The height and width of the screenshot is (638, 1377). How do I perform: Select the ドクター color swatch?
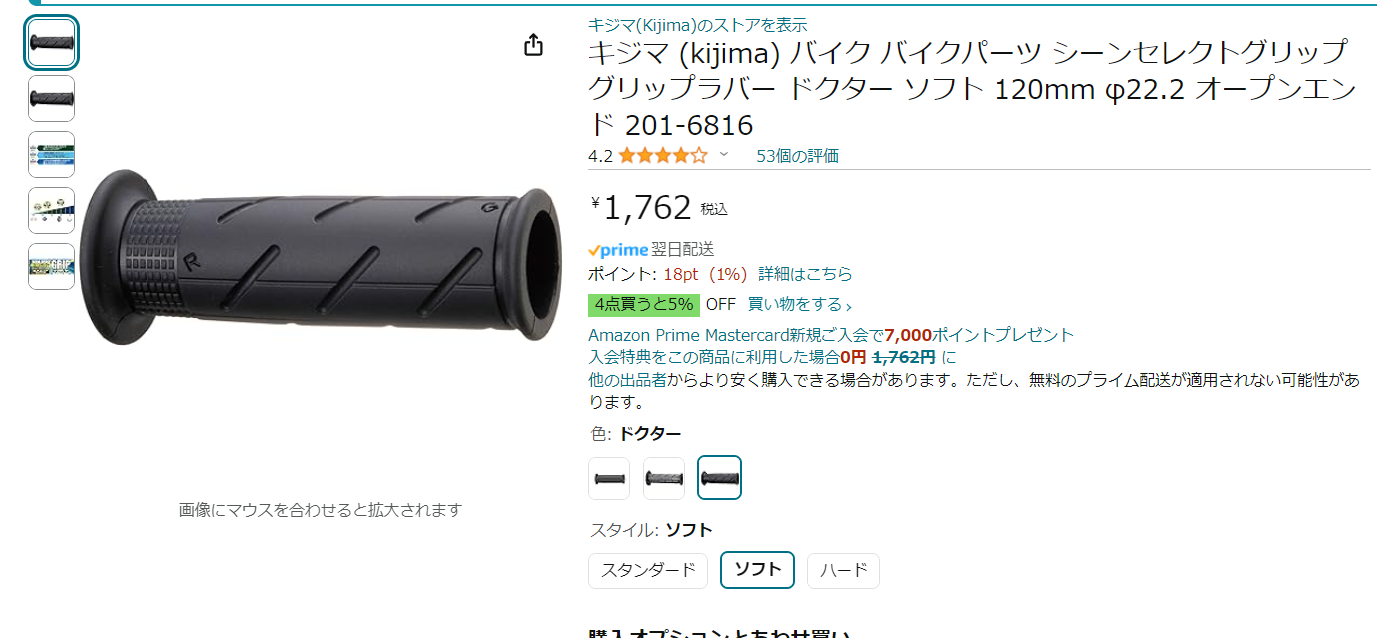[x=720, y=478]
